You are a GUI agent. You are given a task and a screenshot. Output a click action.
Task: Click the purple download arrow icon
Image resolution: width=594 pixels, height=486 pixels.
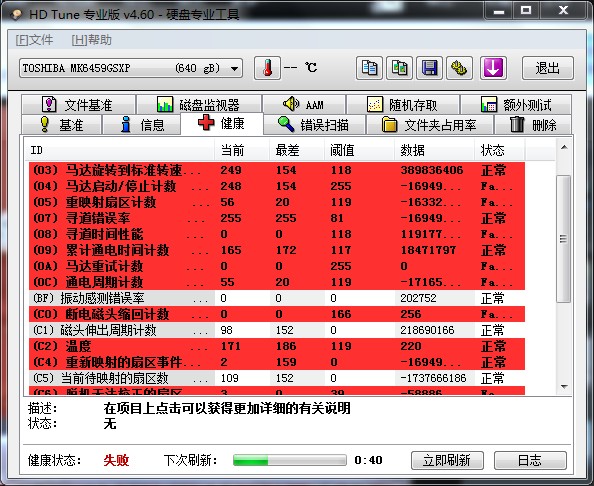[493, 68]
